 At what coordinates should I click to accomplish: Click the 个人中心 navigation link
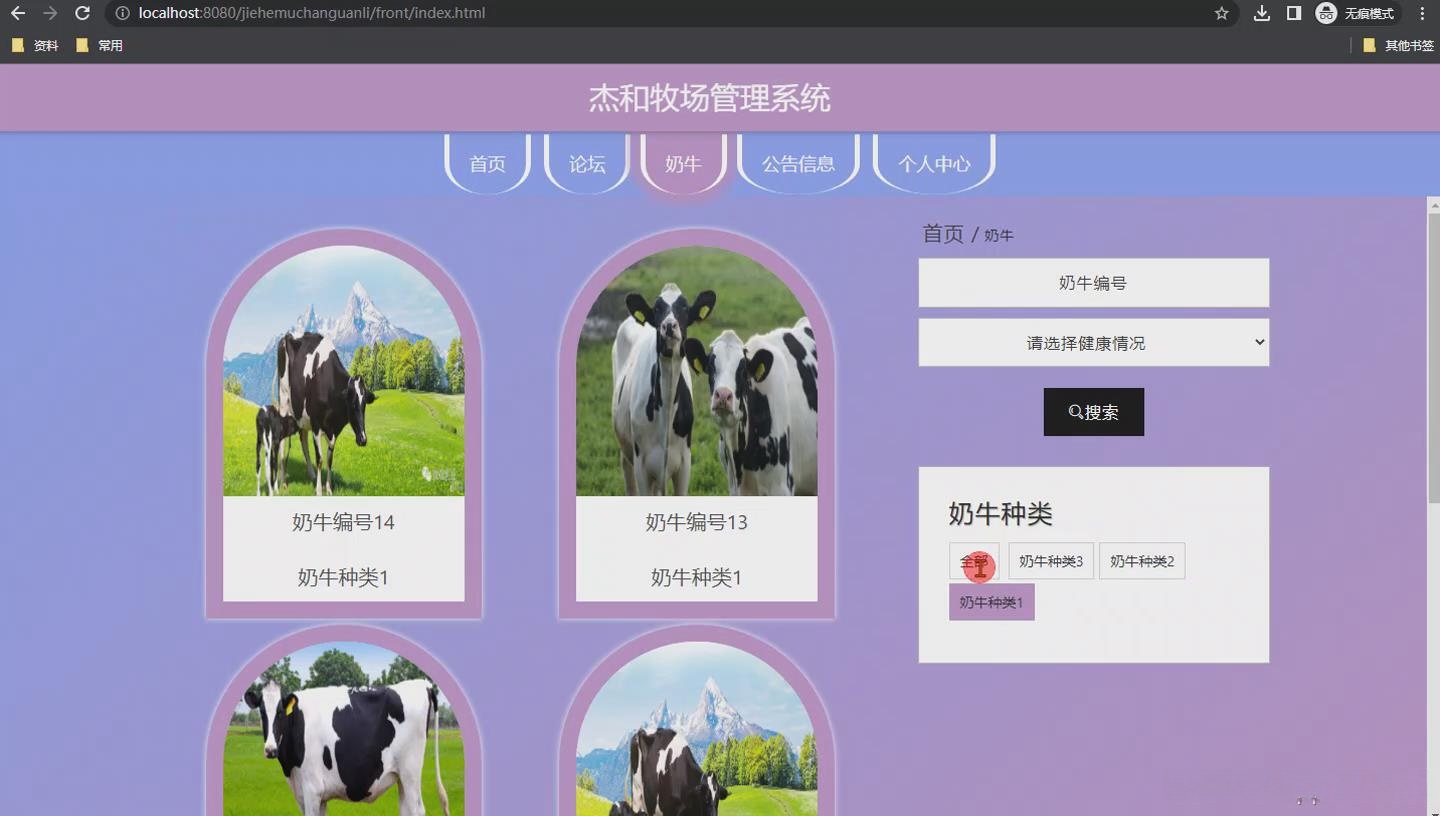(x=933, y=164)
